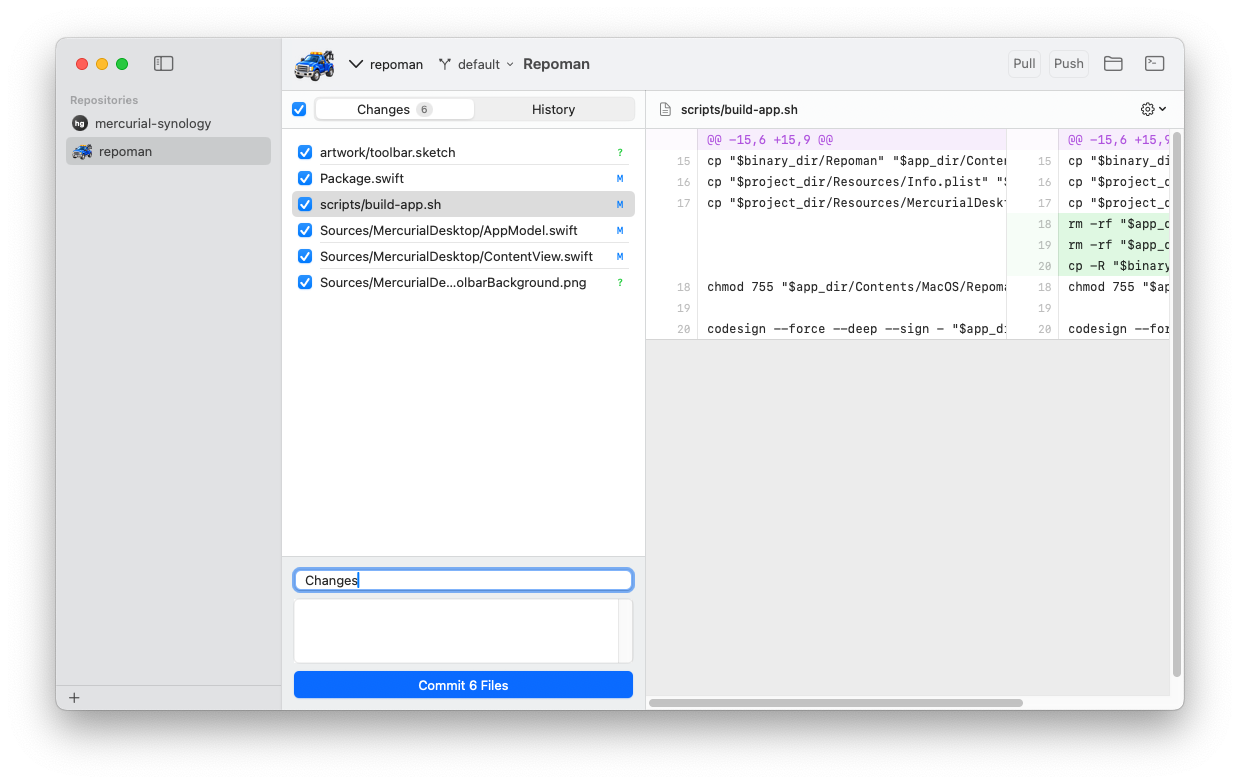Image resolution: width=1240 pixels, height=784 pixels.
Task: Click scripts/build-app.sh diff header title
Action: click(739, 110)
